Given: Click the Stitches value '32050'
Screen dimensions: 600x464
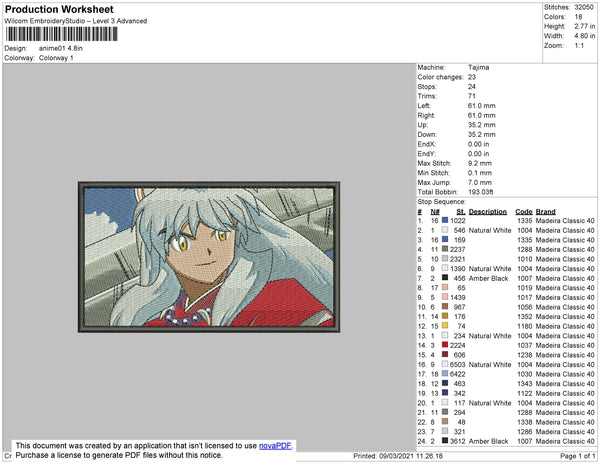Looking at the screenshot, I should click(x=584, y=7).
